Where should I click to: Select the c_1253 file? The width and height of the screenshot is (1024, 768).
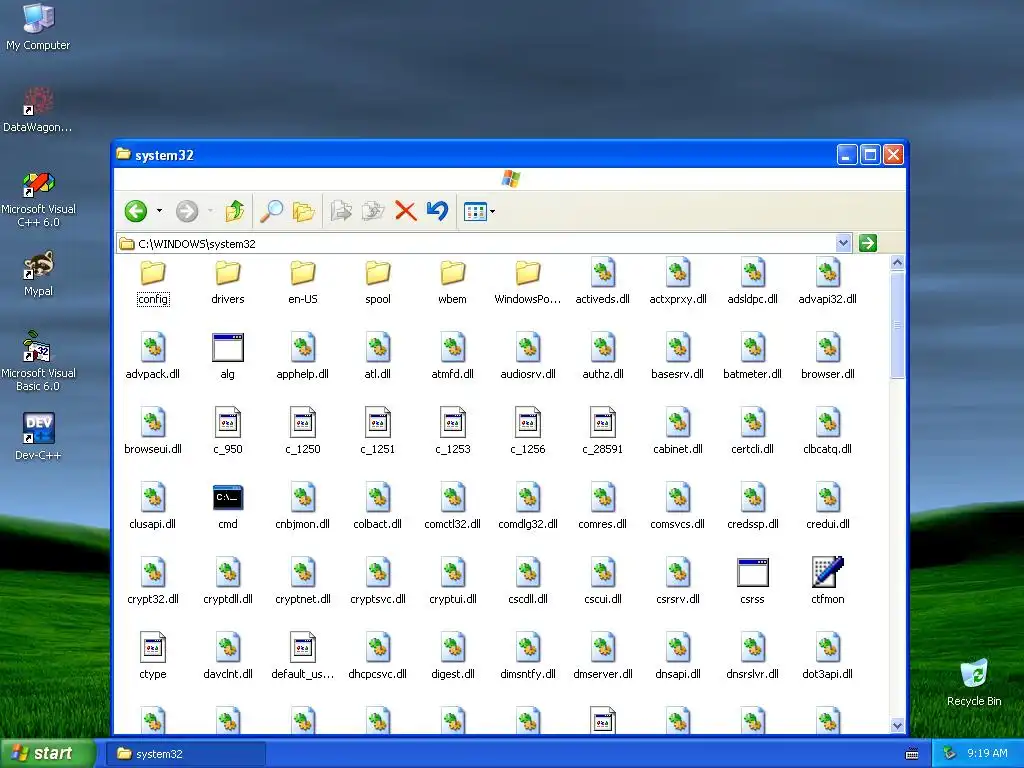tap(453, 432)
